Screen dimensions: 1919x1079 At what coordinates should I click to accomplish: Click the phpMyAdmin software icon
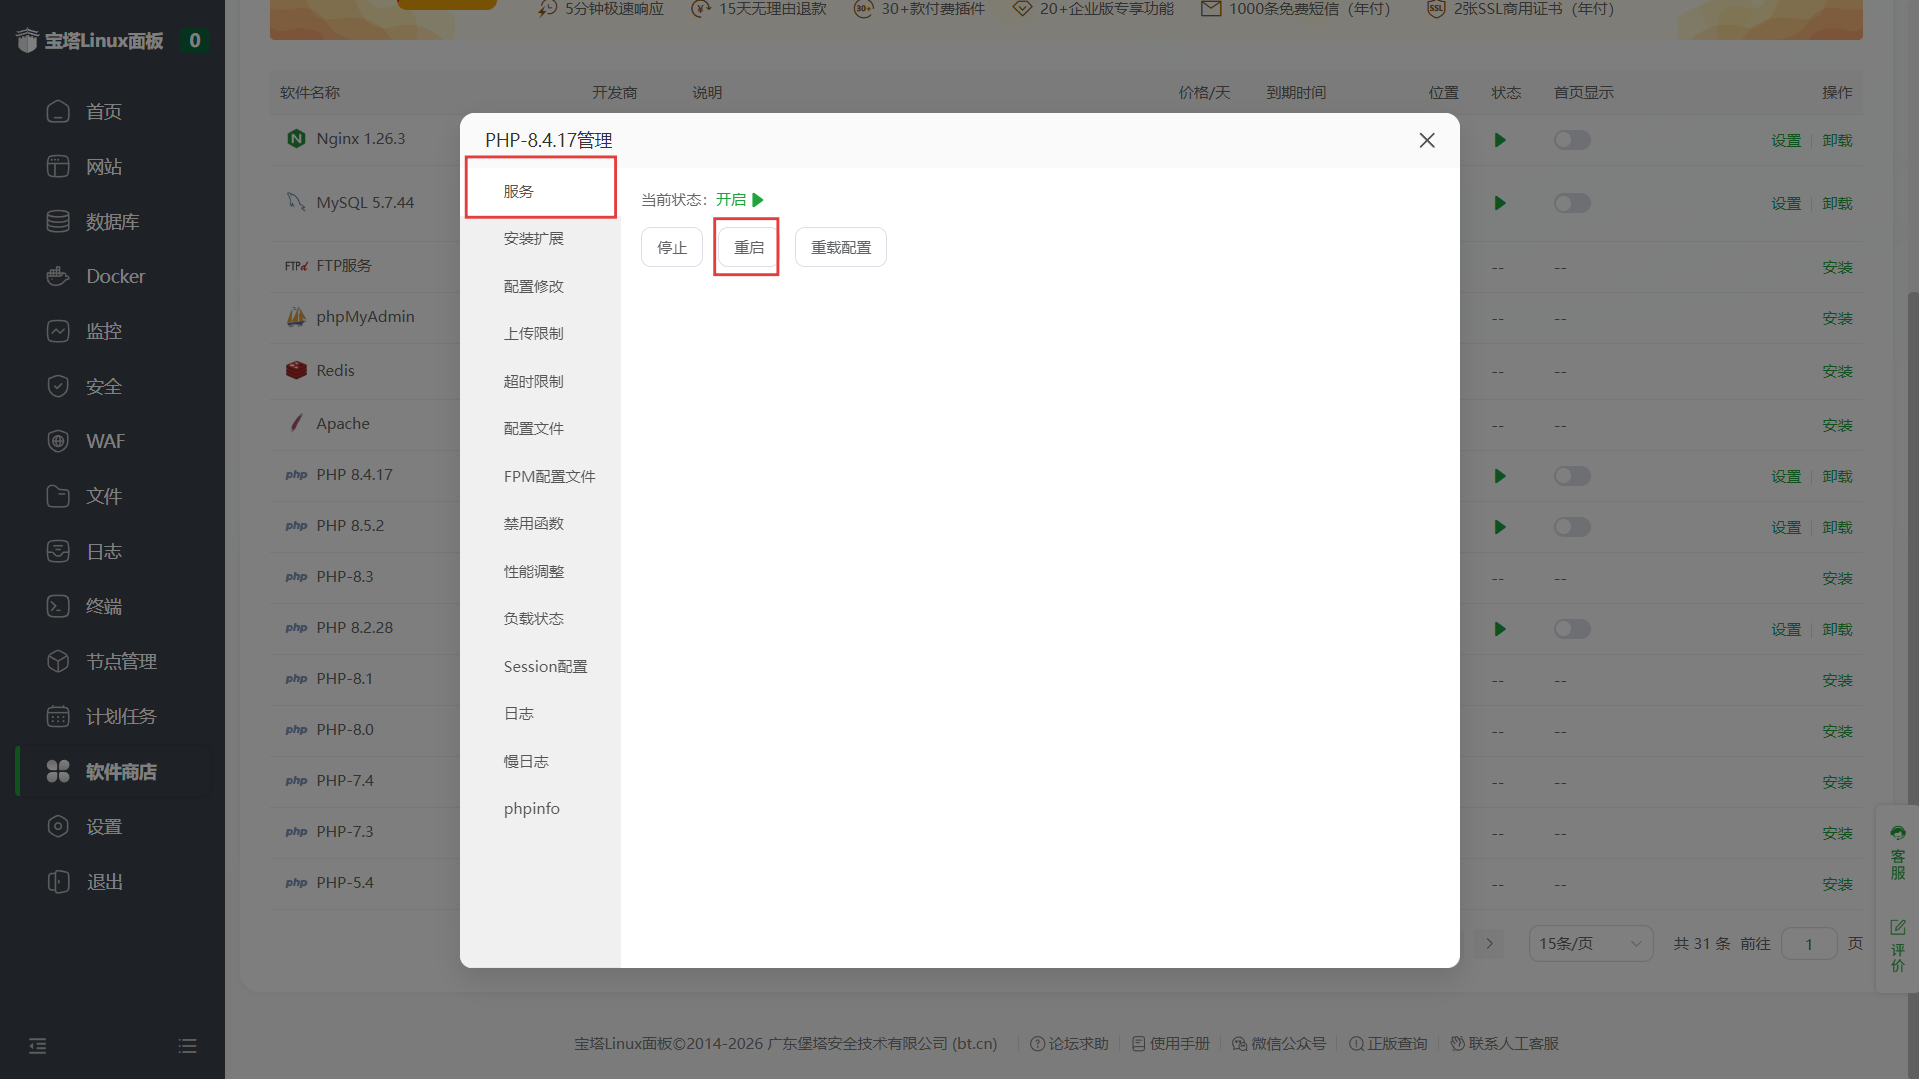pyautogui.click(x=296, y=316)
